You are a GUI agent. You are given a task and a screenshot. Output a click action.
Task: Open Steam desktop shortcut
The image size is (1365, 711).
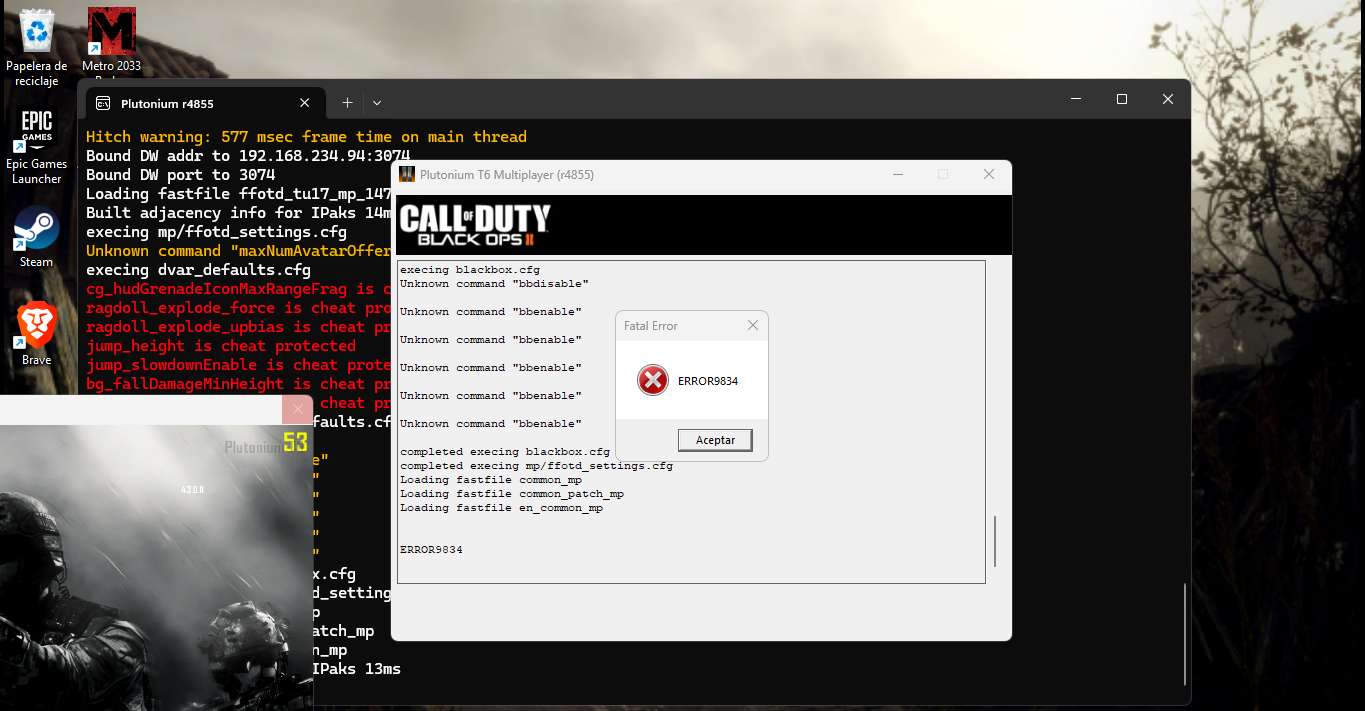[x=37, y=237]
